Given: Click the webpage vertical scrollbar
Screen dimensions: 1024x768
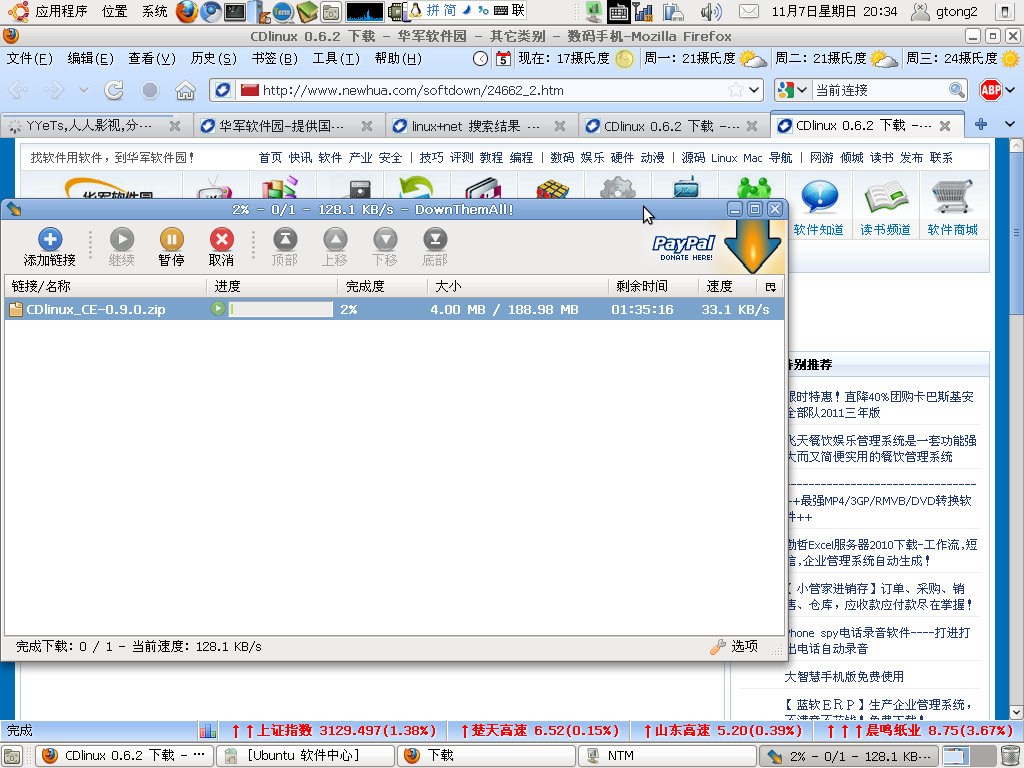Looking at the screenshot, I should pyautogui.click(x=1016, y=430).
